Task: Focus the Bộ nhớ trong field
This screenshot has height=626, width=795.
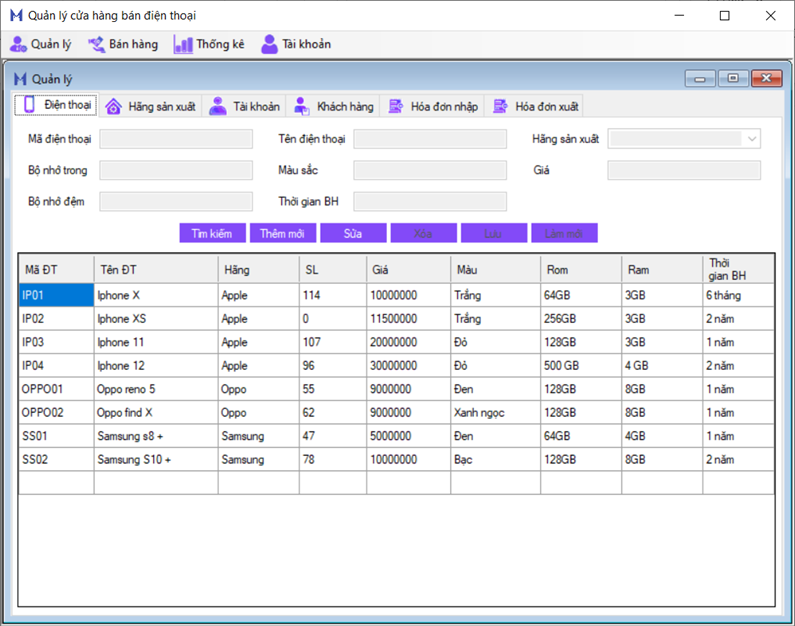Action: (176, 170)
